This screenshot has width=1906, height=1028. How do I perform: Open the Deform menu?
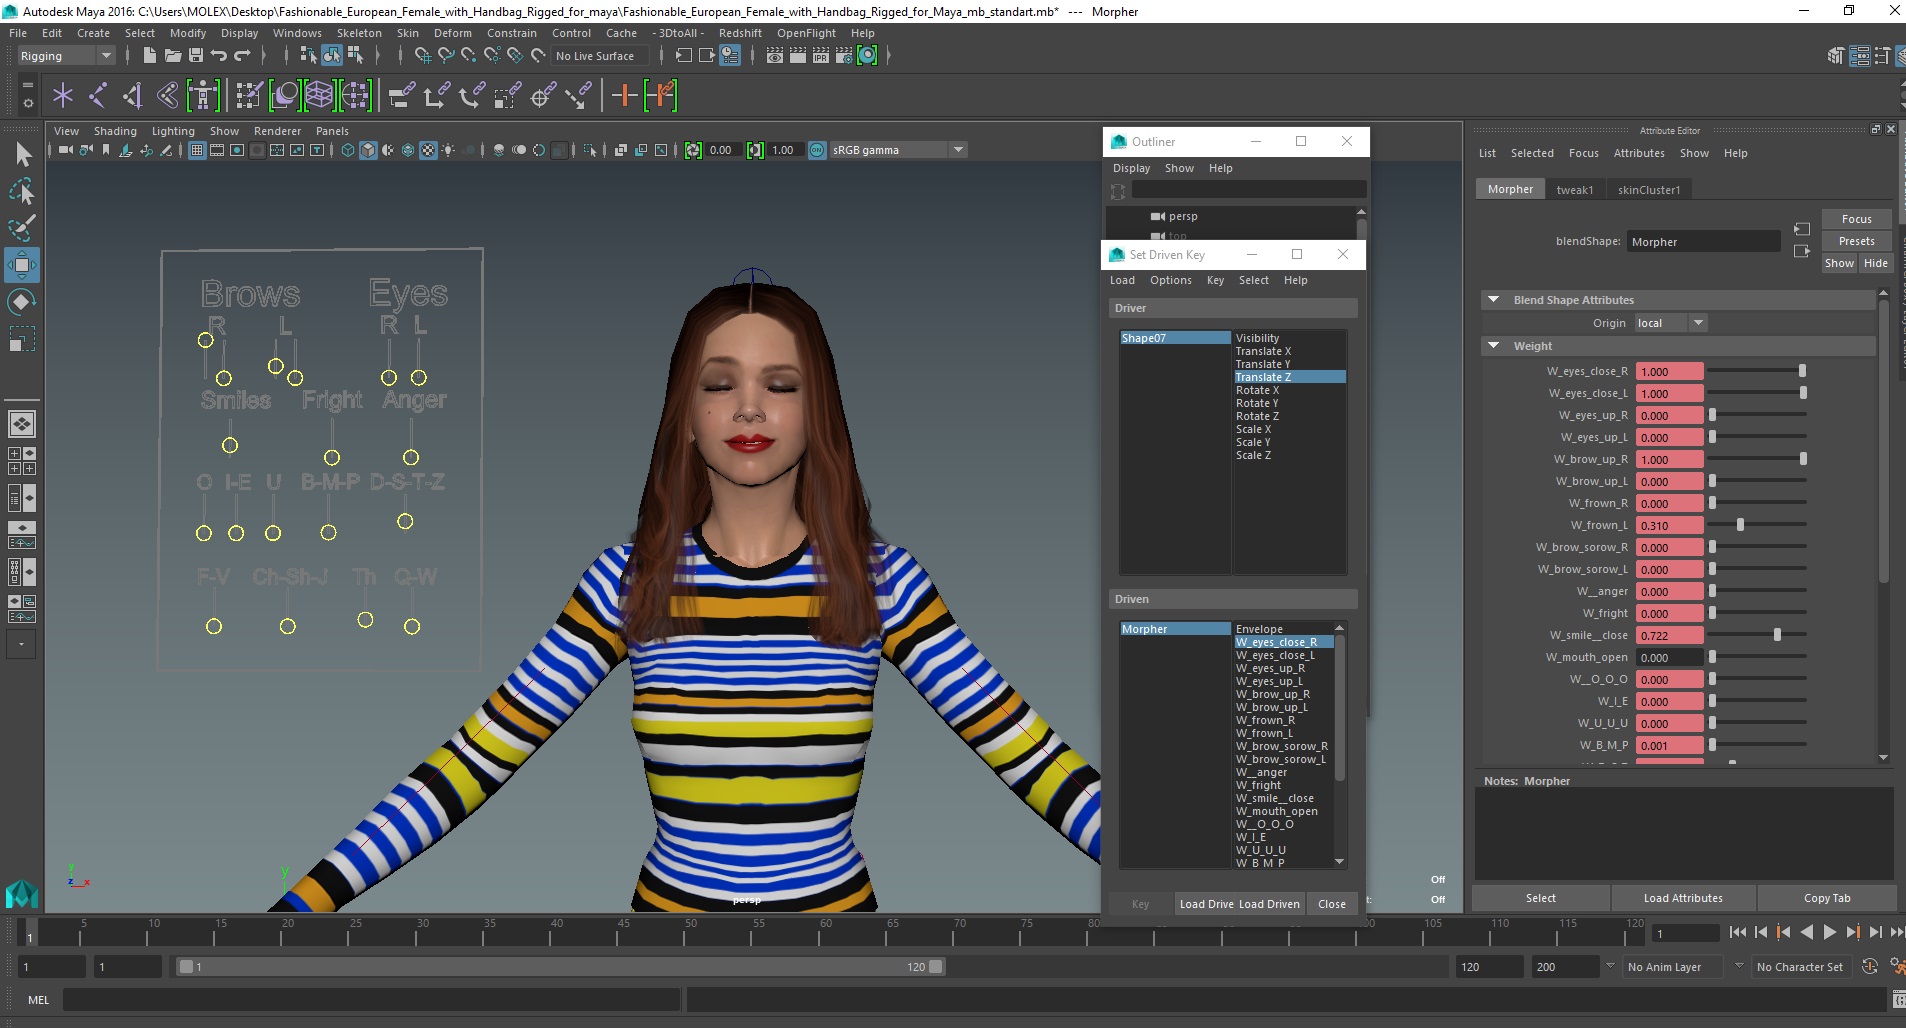(452, 33)
